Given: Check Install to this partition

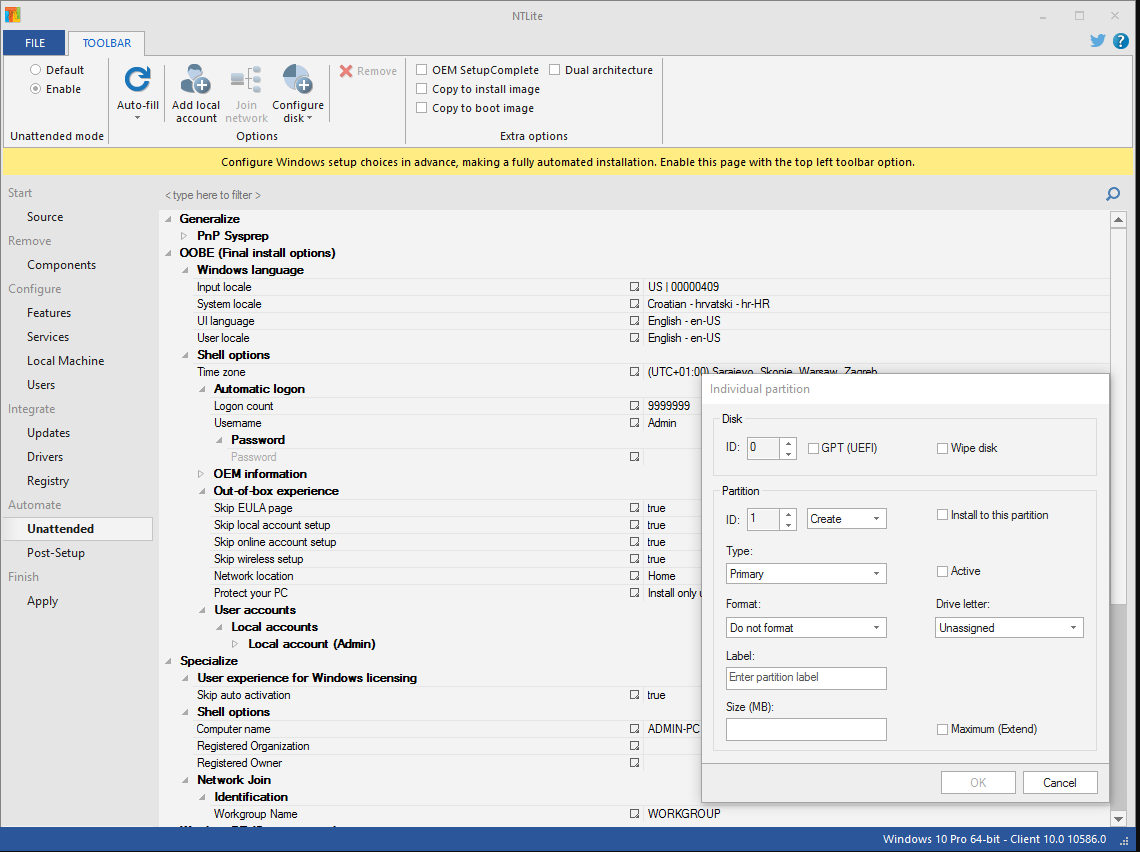Looking at the screenshot, I should pyautogui.click(x=942, y=515).
